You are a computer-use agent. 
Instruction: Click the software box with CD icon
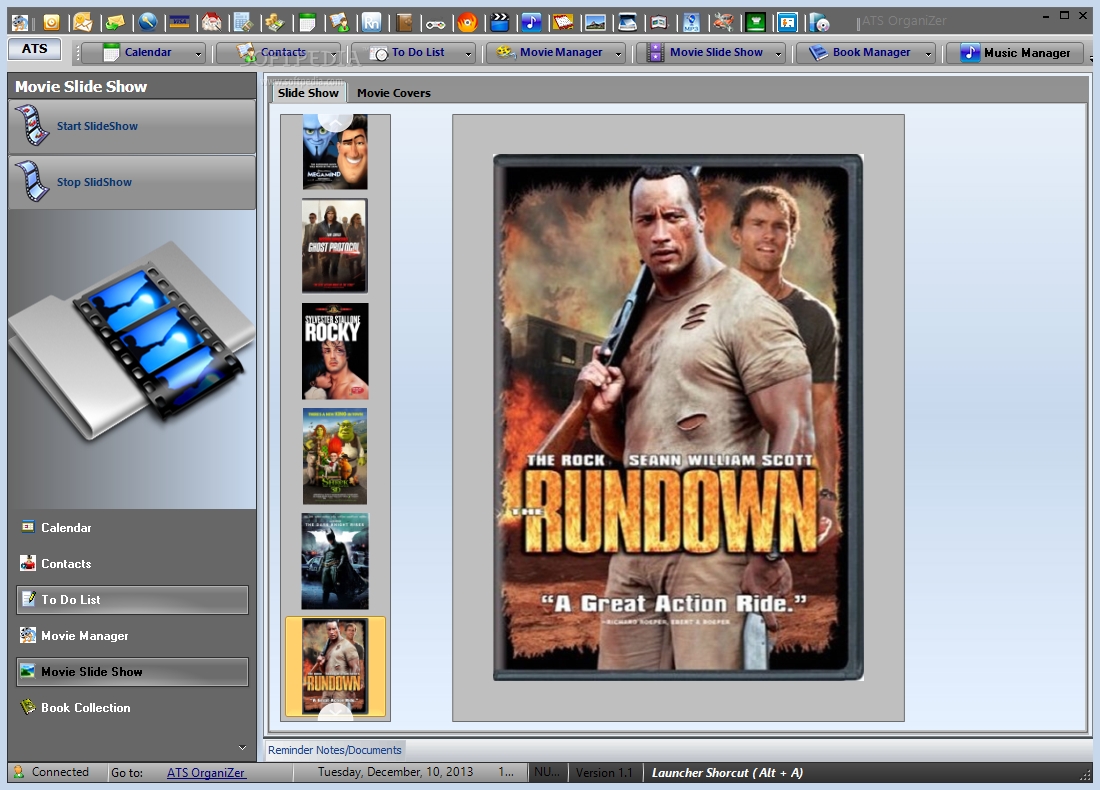pos(819,22)
